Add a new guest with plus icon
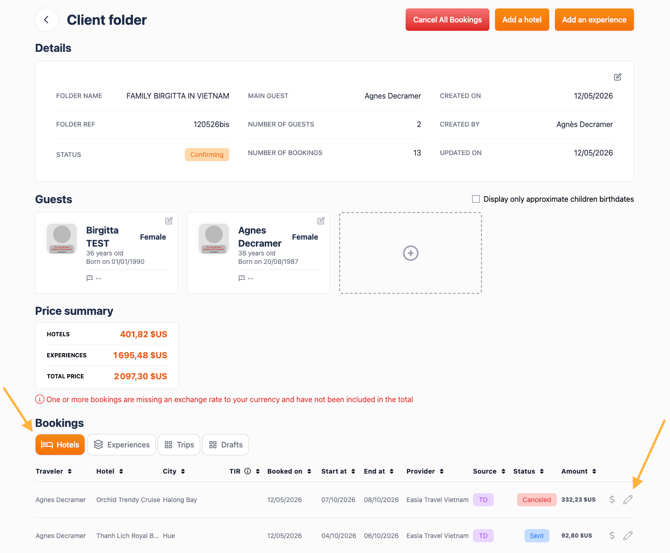This screenshot has height=553, width=670. click(x=411, y=253)
